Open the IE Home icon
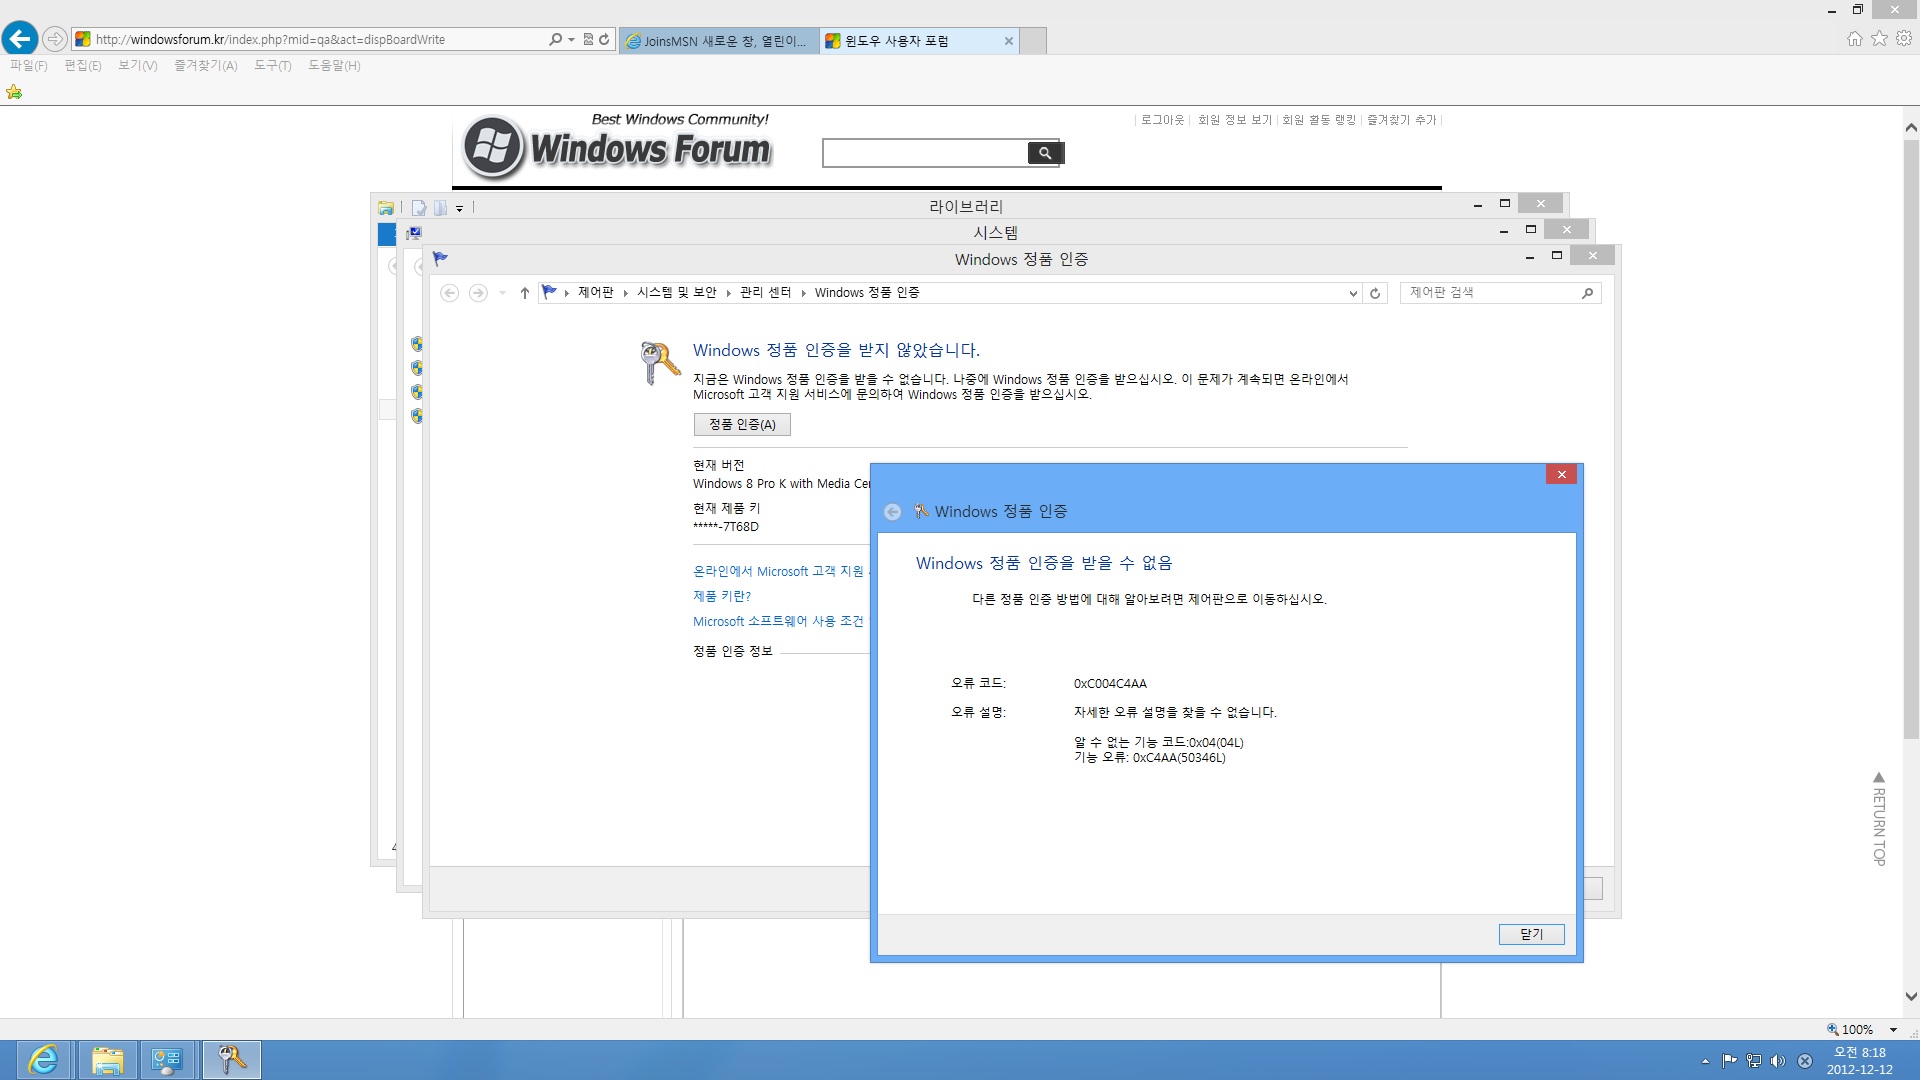The image size is (1920, 1080). tap(1854, 38)
